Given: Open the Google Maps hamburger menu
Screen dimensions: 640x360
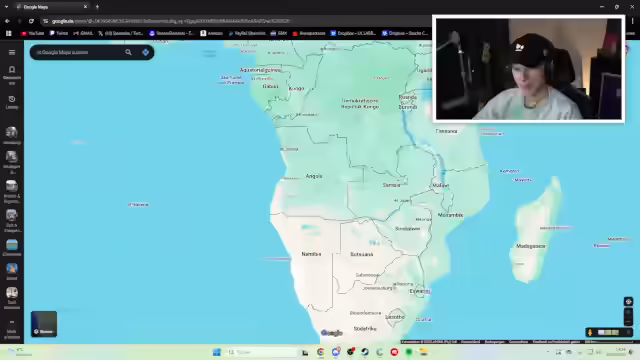Looking at the screenshot, I should (x=12, y=52).
